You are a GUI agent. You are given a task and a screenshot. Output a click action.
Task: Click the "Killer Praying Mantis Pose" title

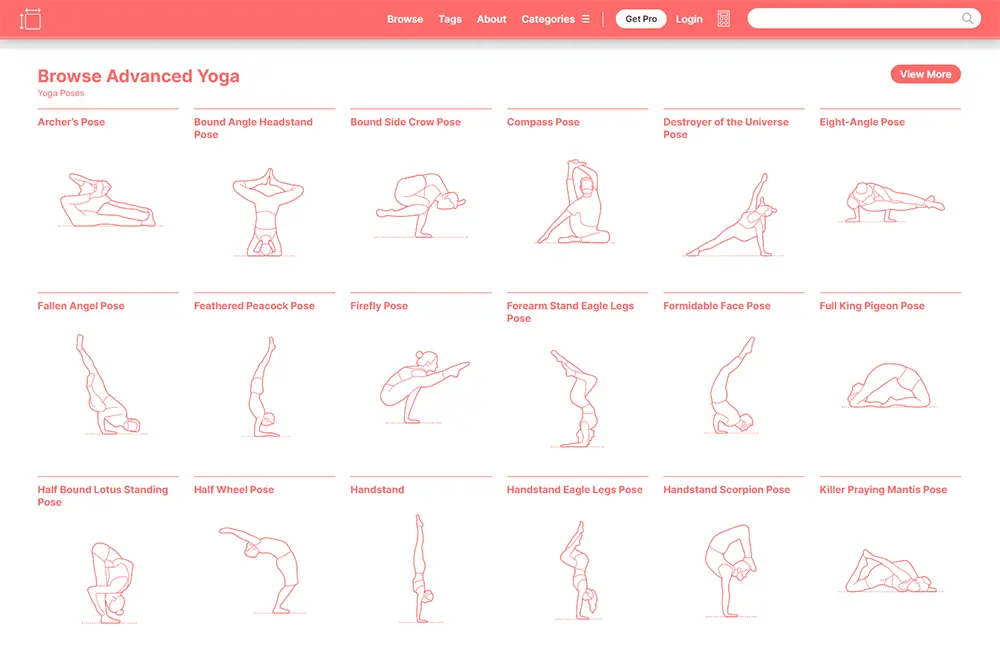point(883,489)
